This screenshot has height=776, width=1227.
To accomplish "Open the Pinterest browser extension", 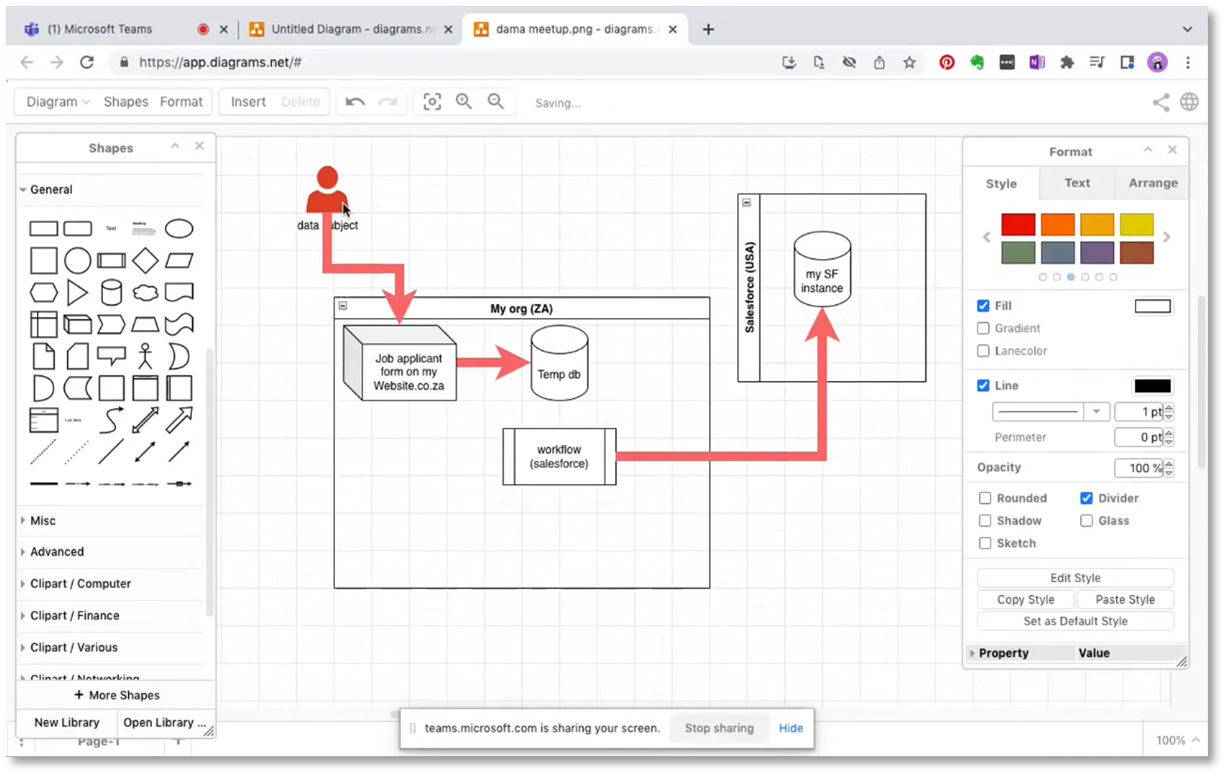I will tap(946, 62).
